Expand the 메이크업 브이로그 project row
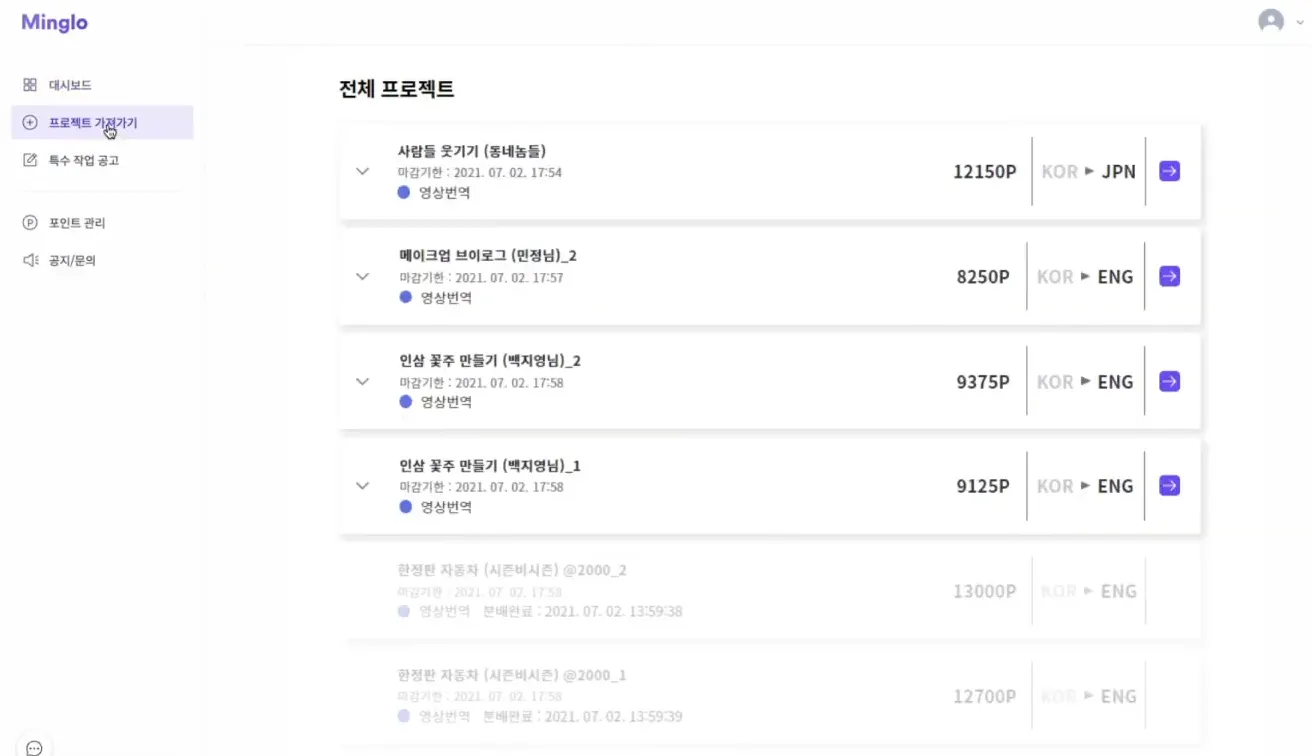This screenshot has height=756, width=1312. pos(363,276)
